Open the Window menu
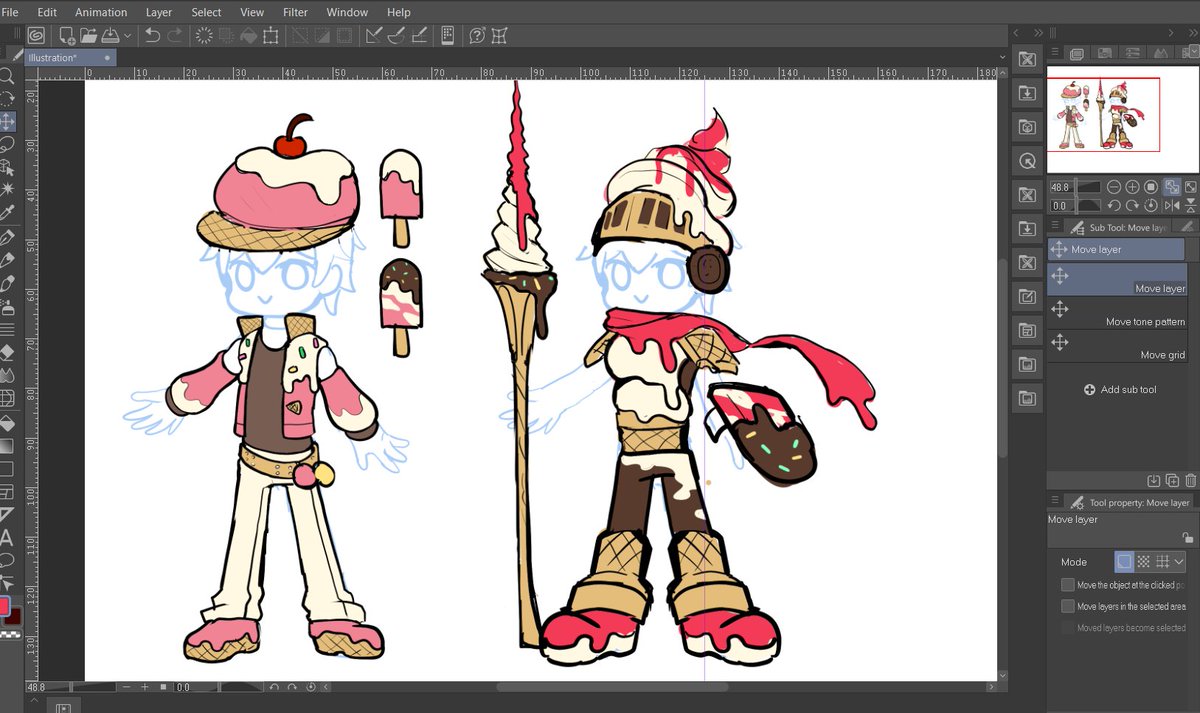Image resolution: width=1200 pixels, height=713 pixels. pos(345,12)
